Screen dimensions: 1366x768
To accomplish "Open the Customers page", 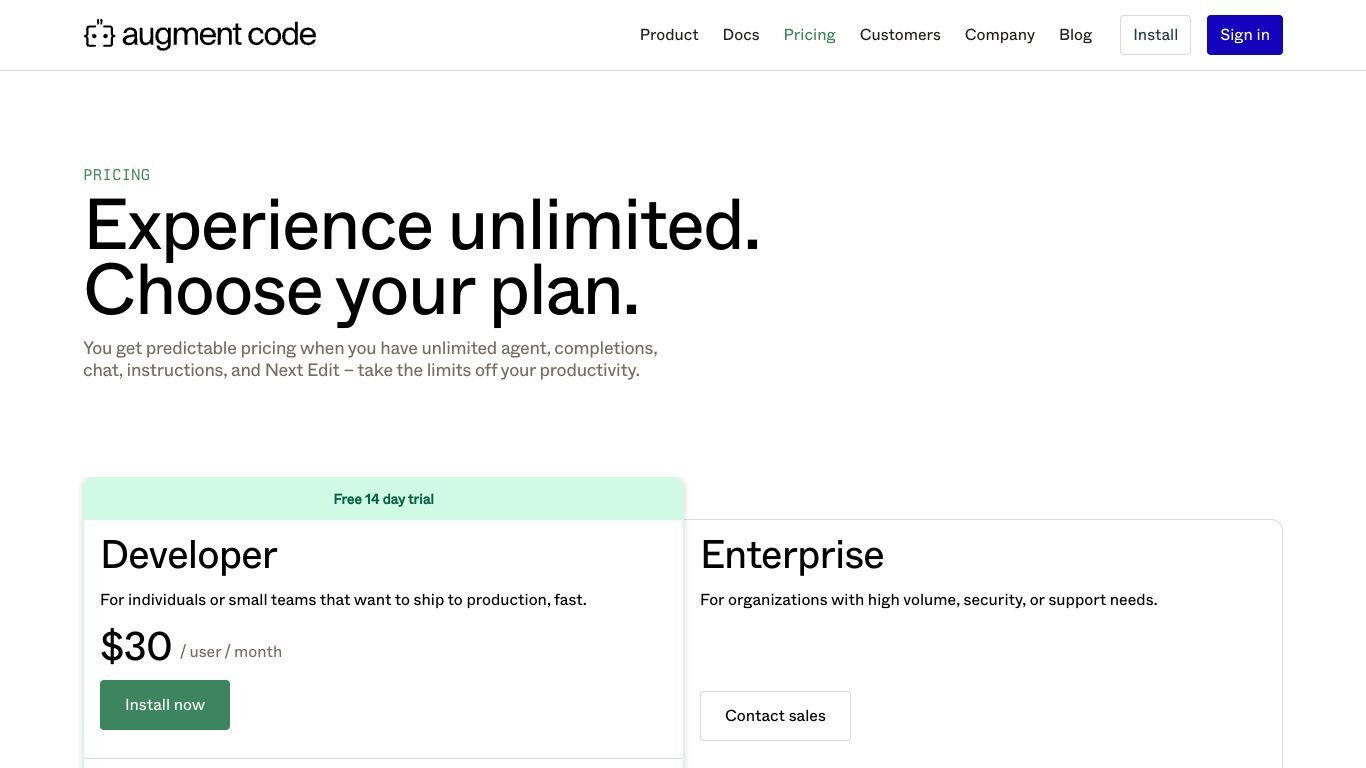I will tap(900, 35).
